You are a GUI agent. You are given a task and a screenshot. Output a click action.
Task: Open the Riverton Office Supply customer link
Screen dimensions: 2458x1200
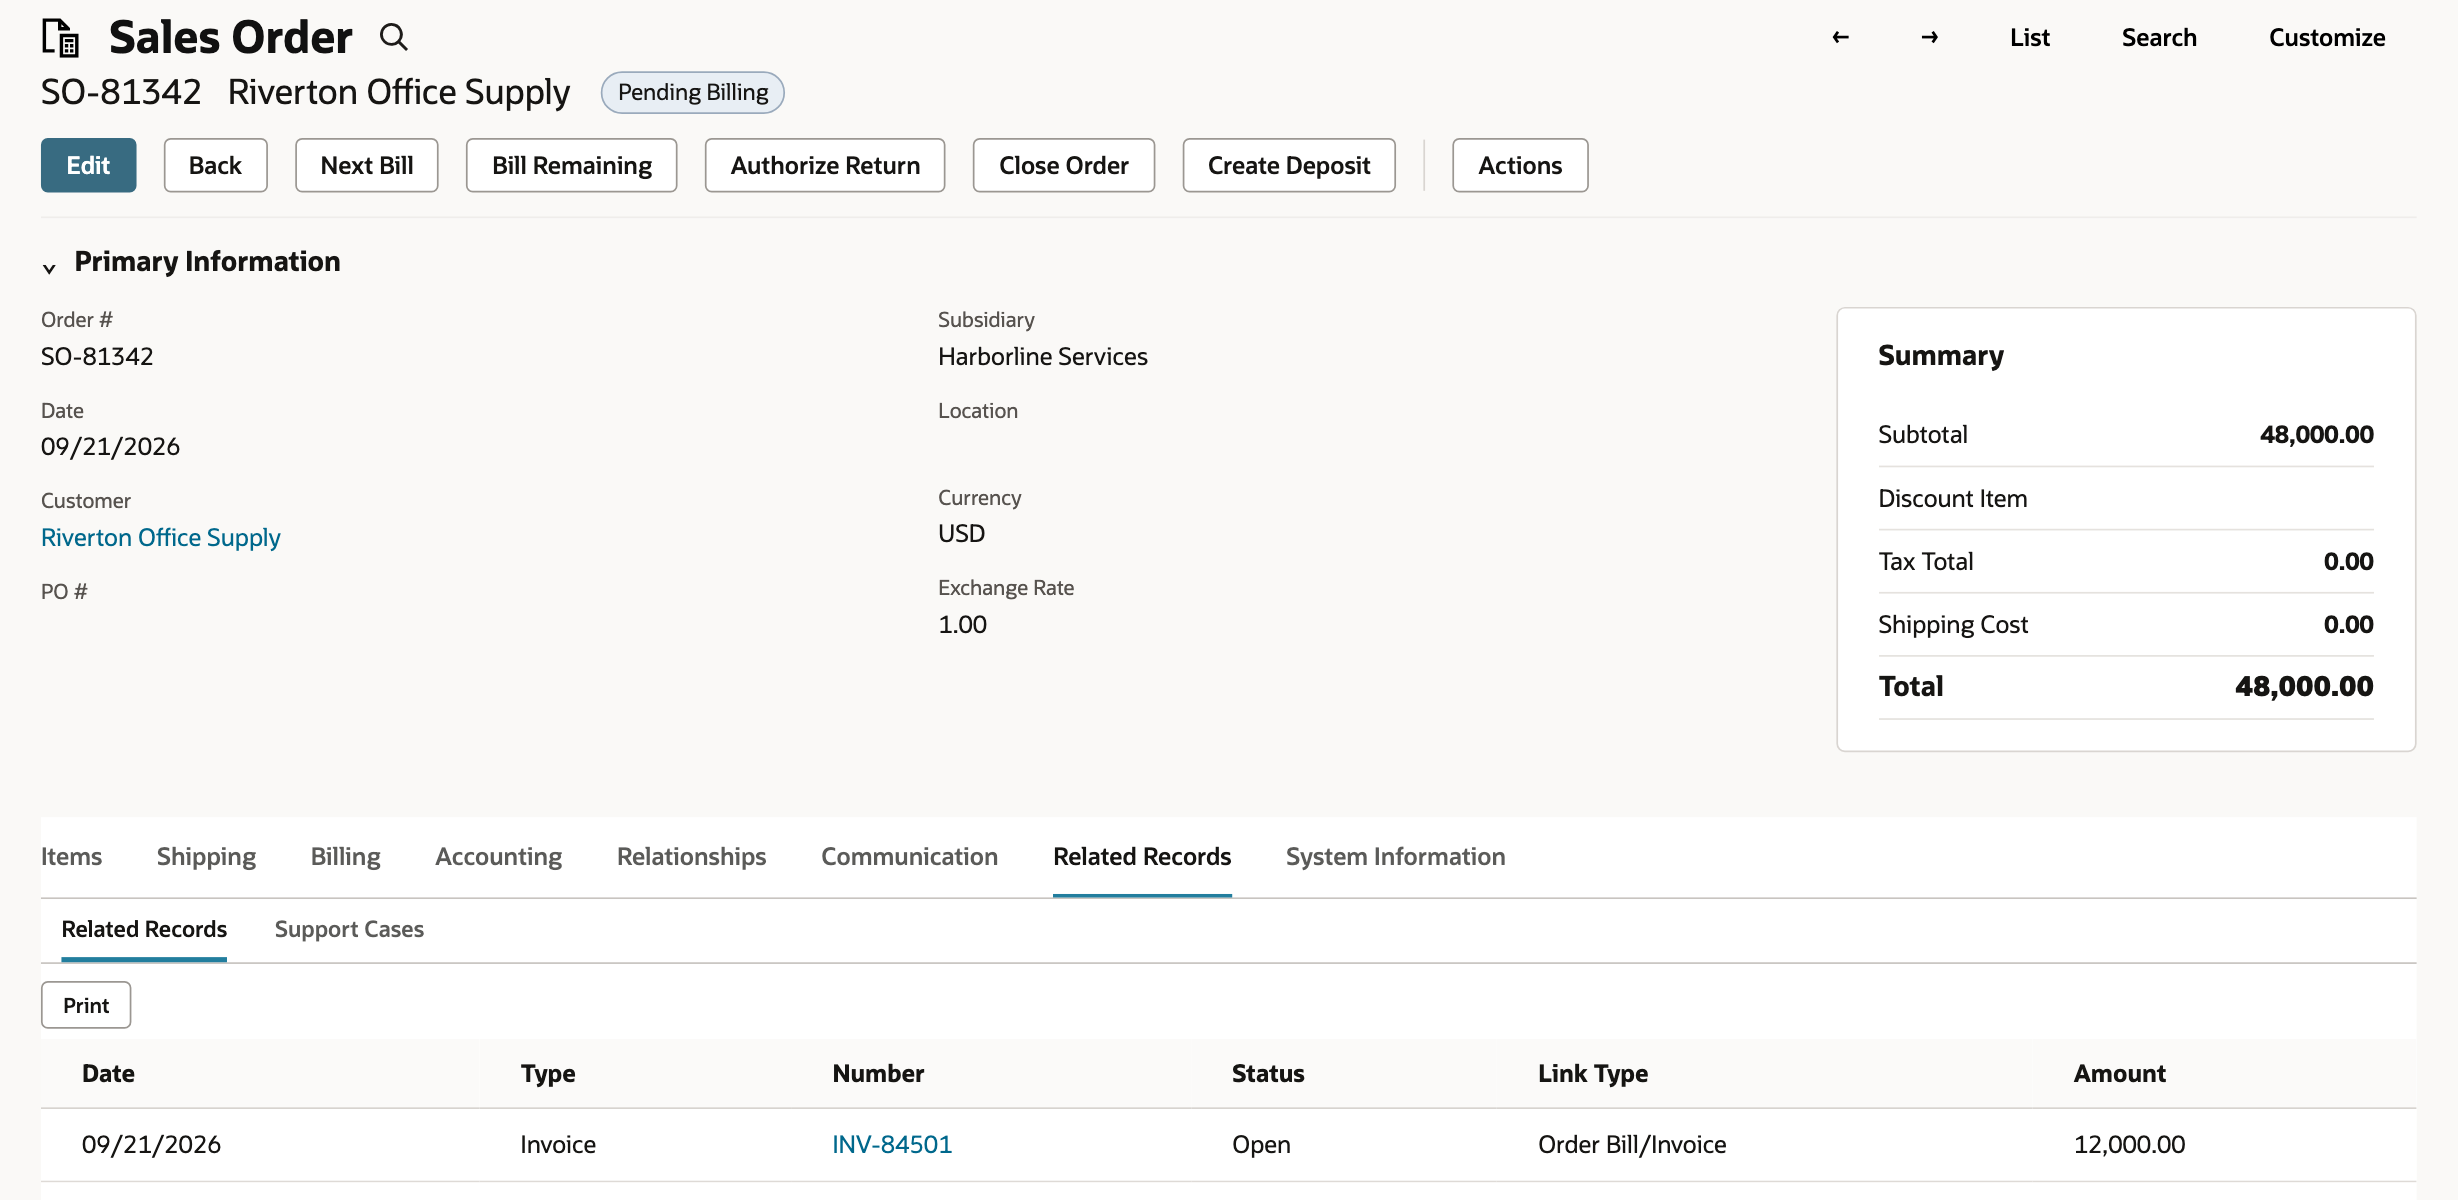(x=161, y=537)
